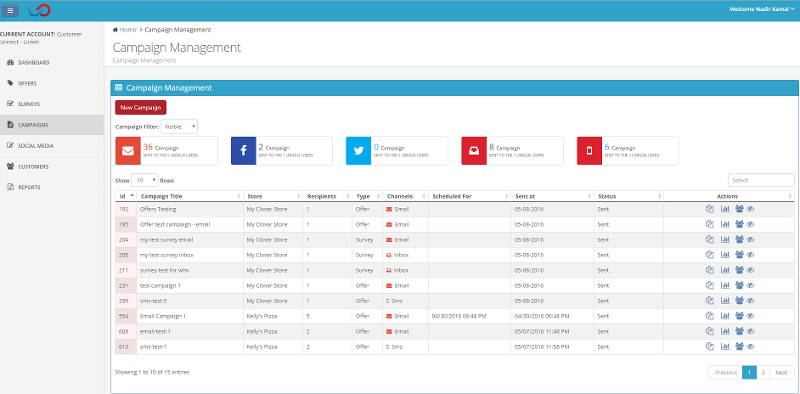Go to Dashboard in the sidebar
The width and height of the screenshot is (800, 394).
(52, 62)
